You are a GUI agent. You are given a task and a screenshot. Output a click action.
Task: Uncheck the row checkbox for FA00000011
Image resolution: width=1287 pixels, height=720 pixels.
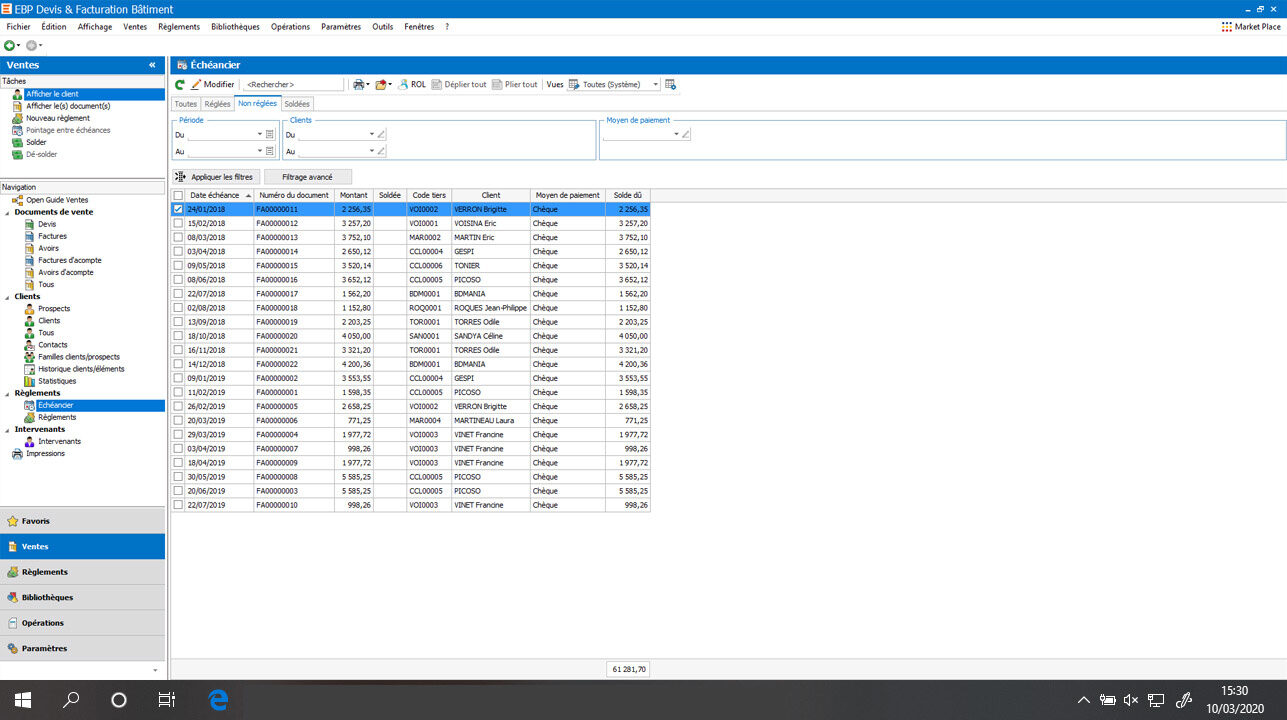(178, 209)
